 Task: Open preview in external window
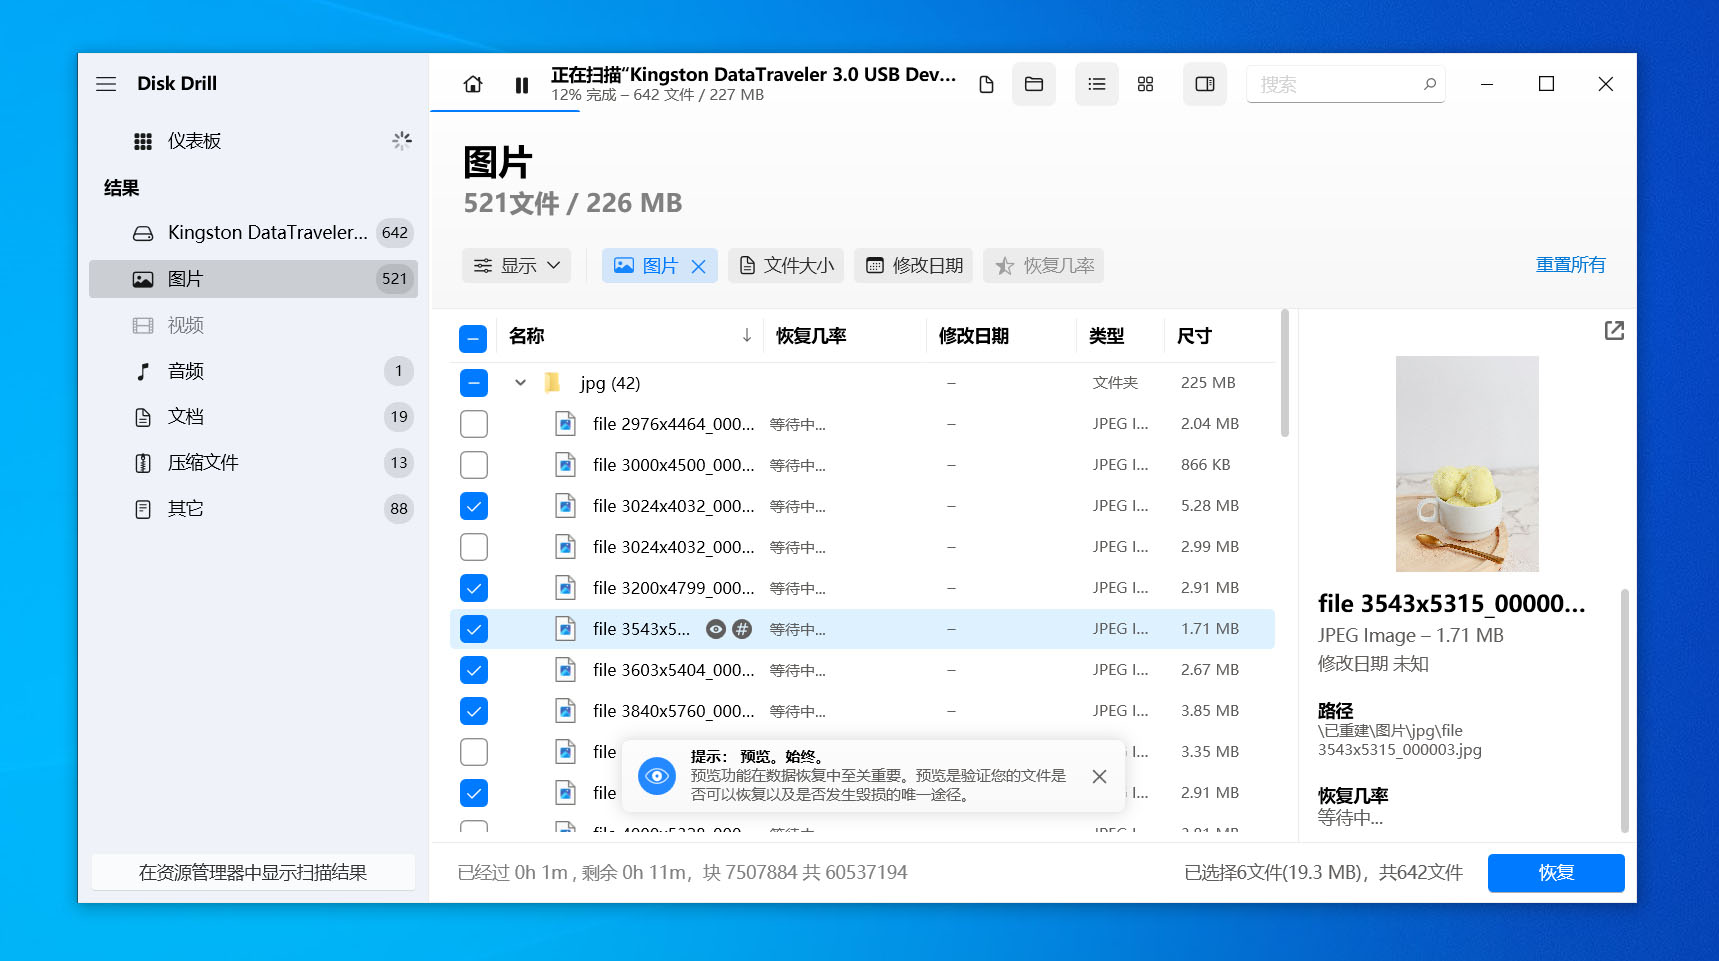pyautogui.click(x=1614, y=331)
